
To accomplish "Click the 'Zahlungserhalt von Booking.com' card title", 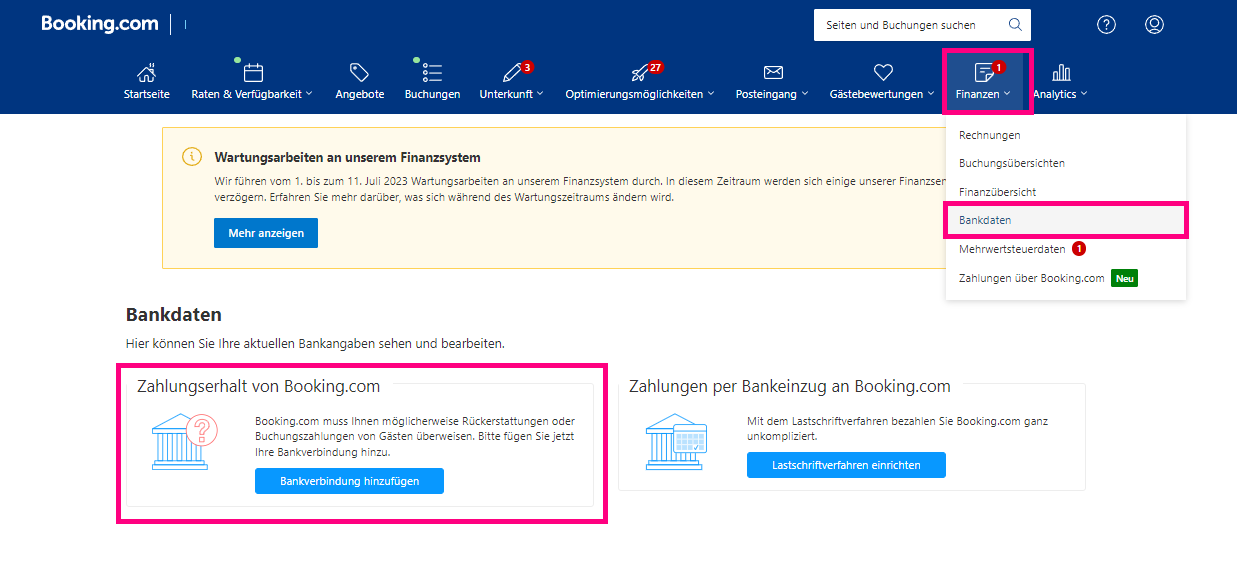I will [x=258, y=386].
